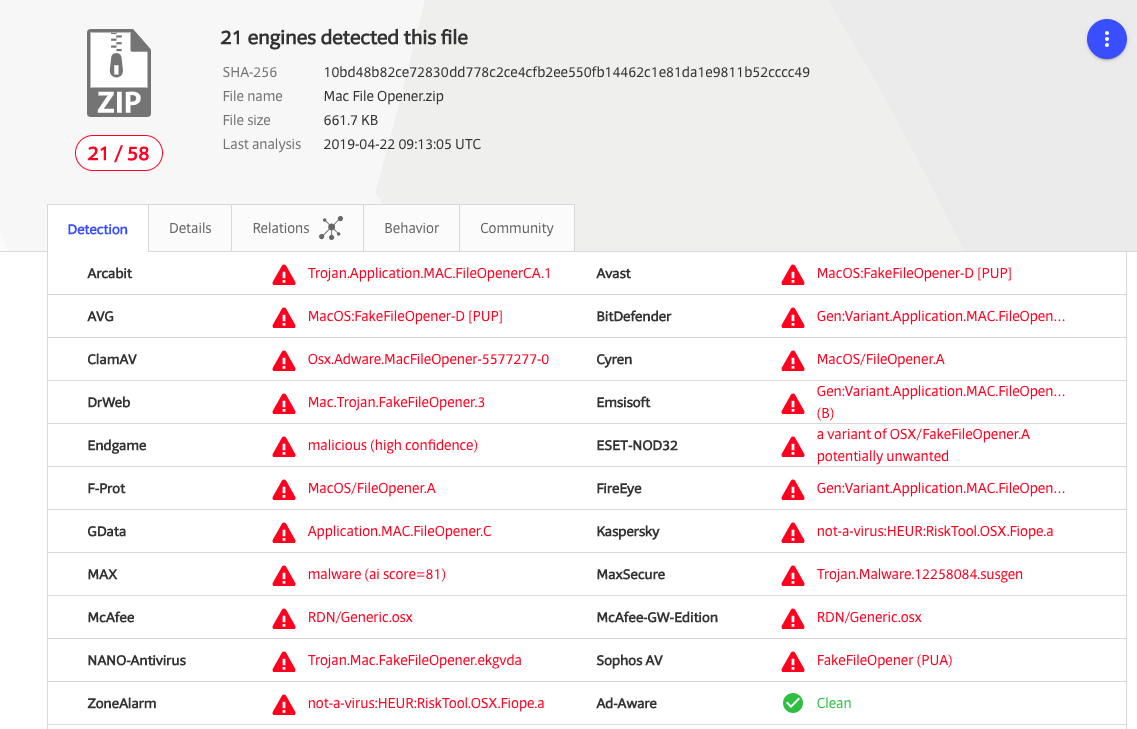Click the relations graph icon in tab
The image size is (1137, 729).
(331, 228)
